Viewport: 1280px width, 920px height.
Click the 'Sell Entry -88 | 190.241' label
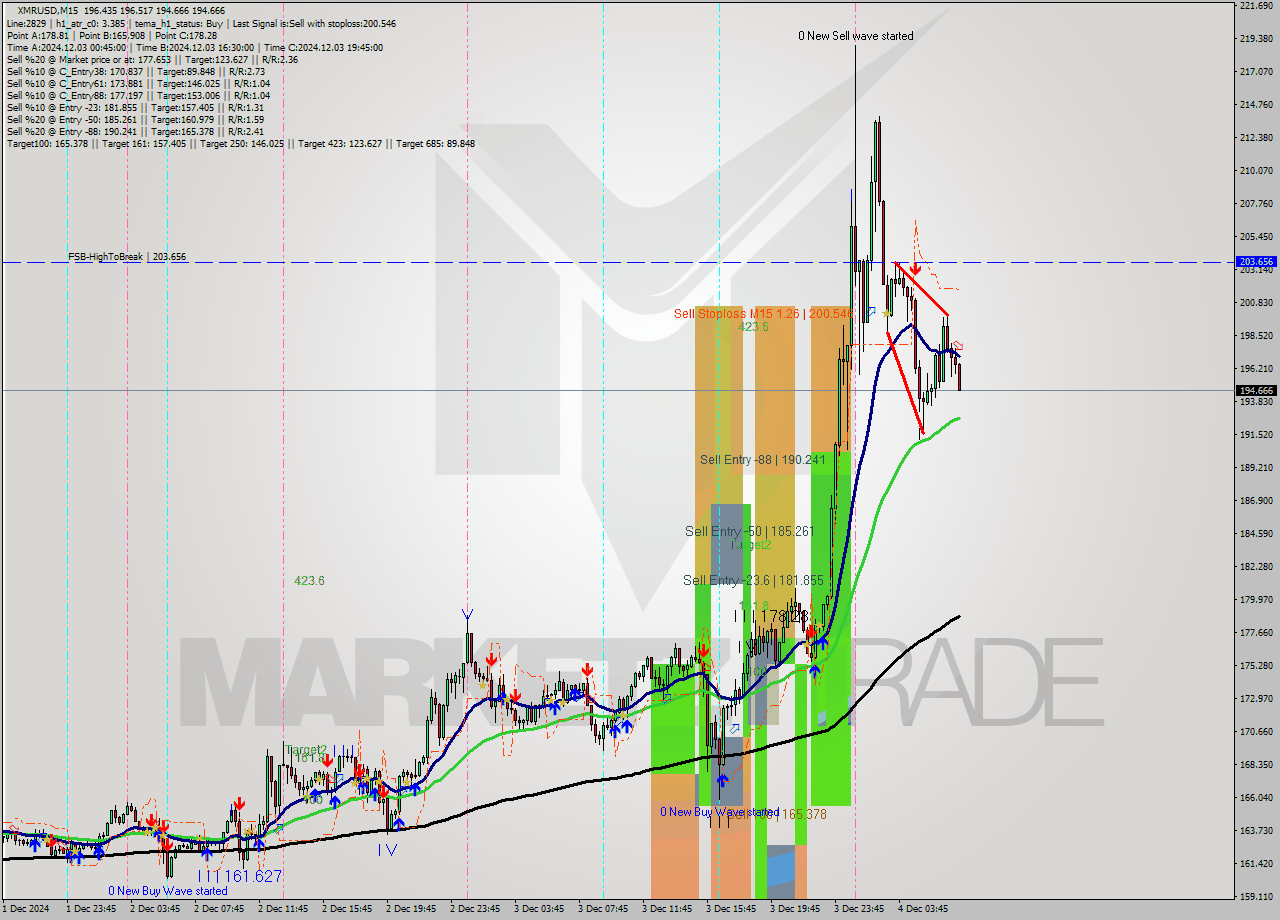[x=763, y=460]
